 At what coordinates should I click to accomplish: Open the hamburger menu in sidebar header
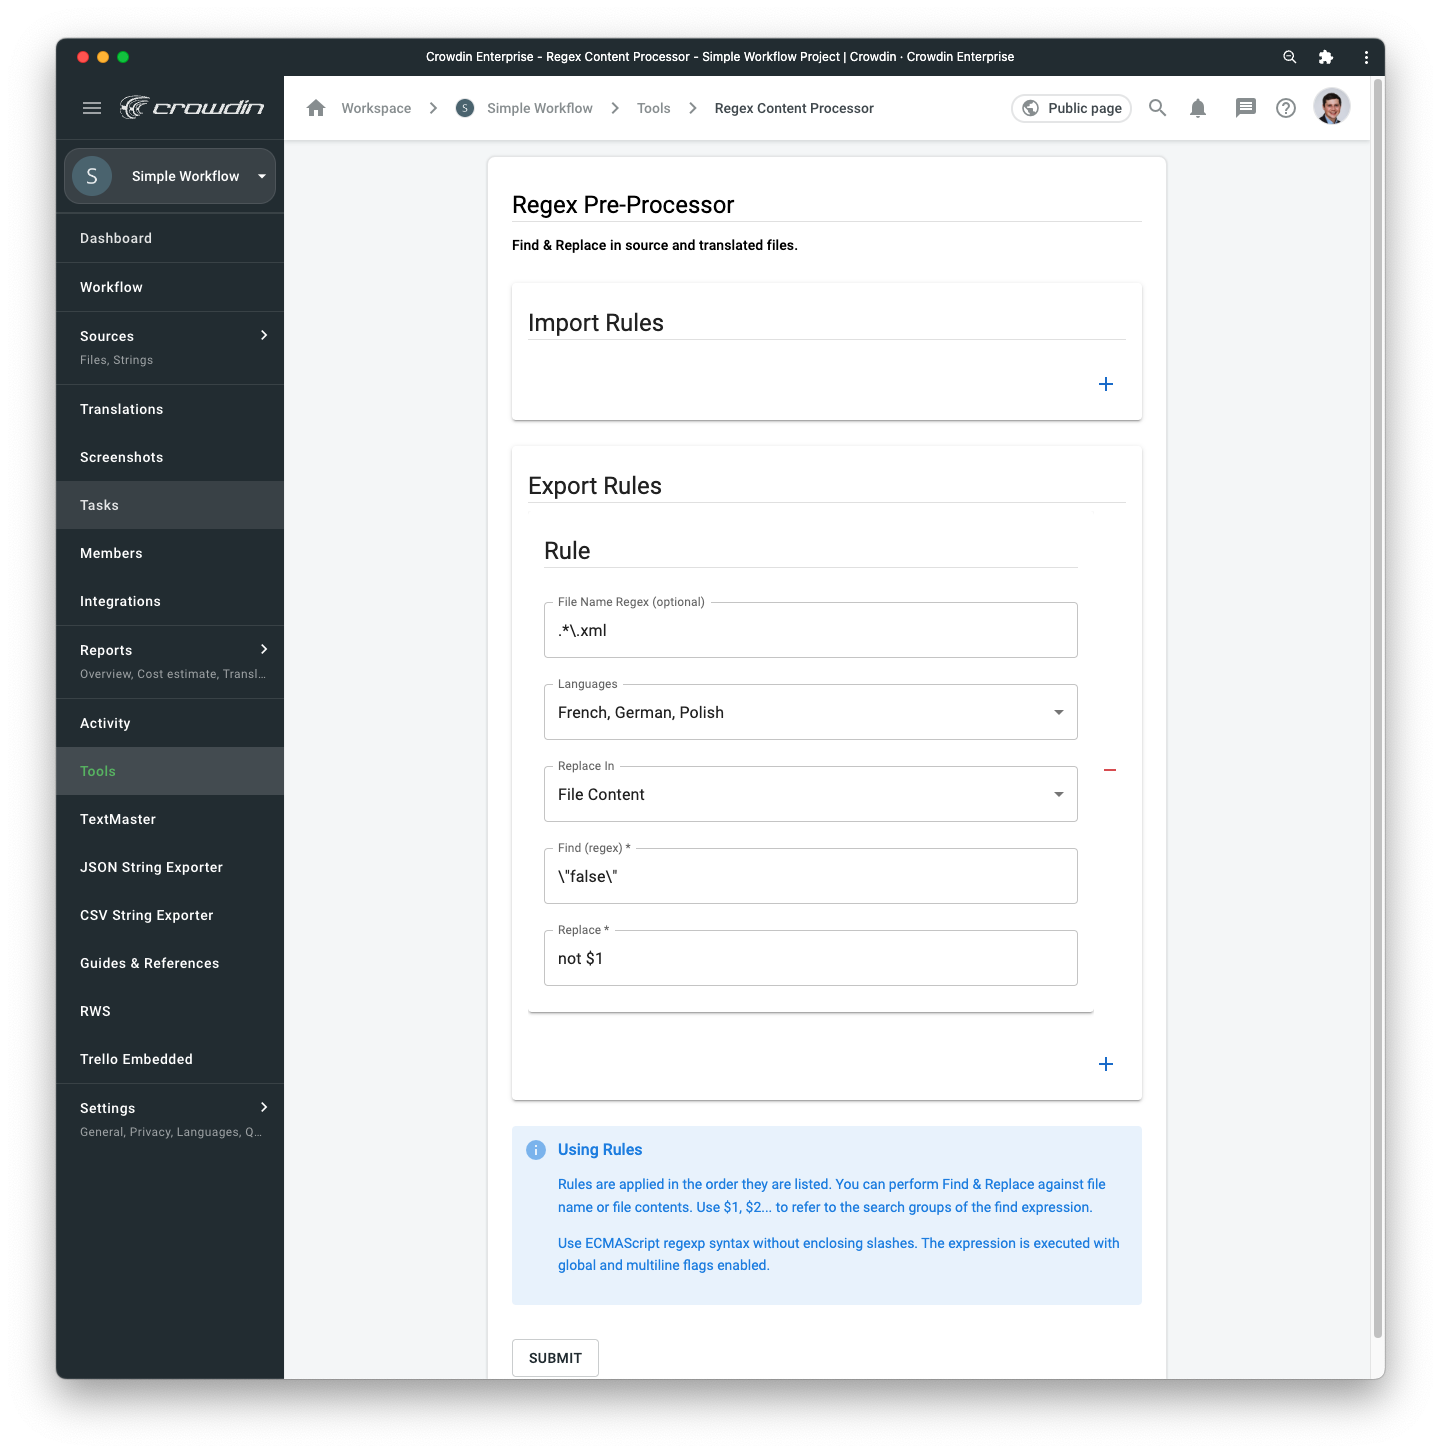(x=92, y=108)
